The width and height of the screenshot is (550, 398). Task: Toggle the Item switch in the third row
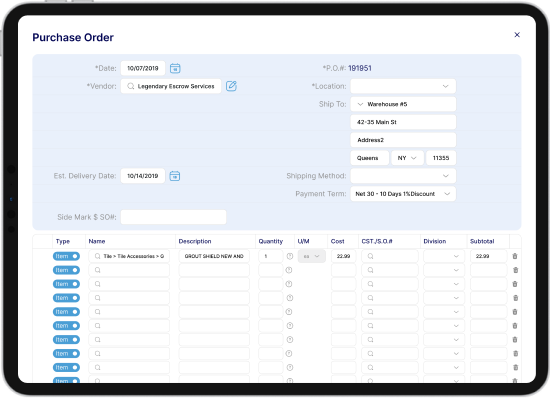pos(66,284)
